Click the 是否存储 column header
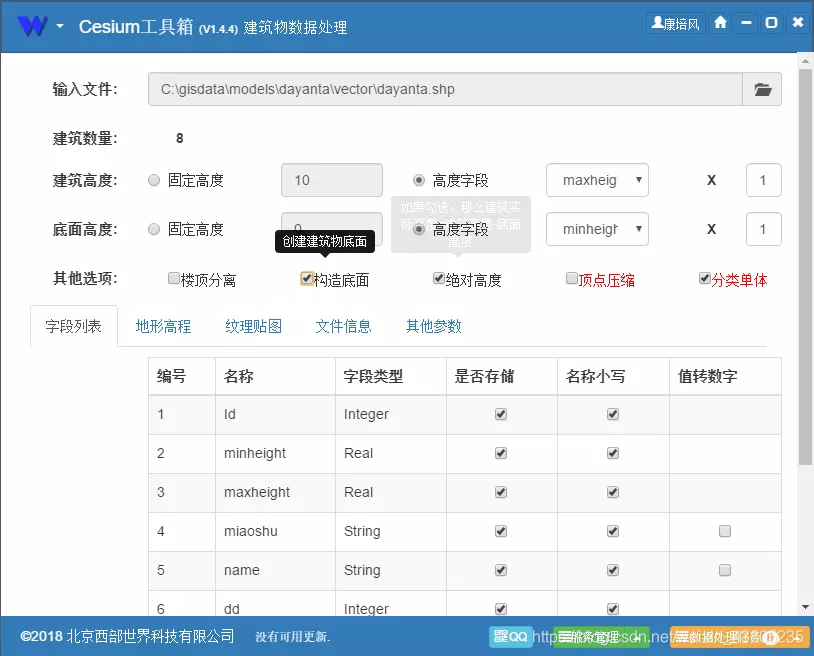 pyautogui.click(x=502, y=376)
